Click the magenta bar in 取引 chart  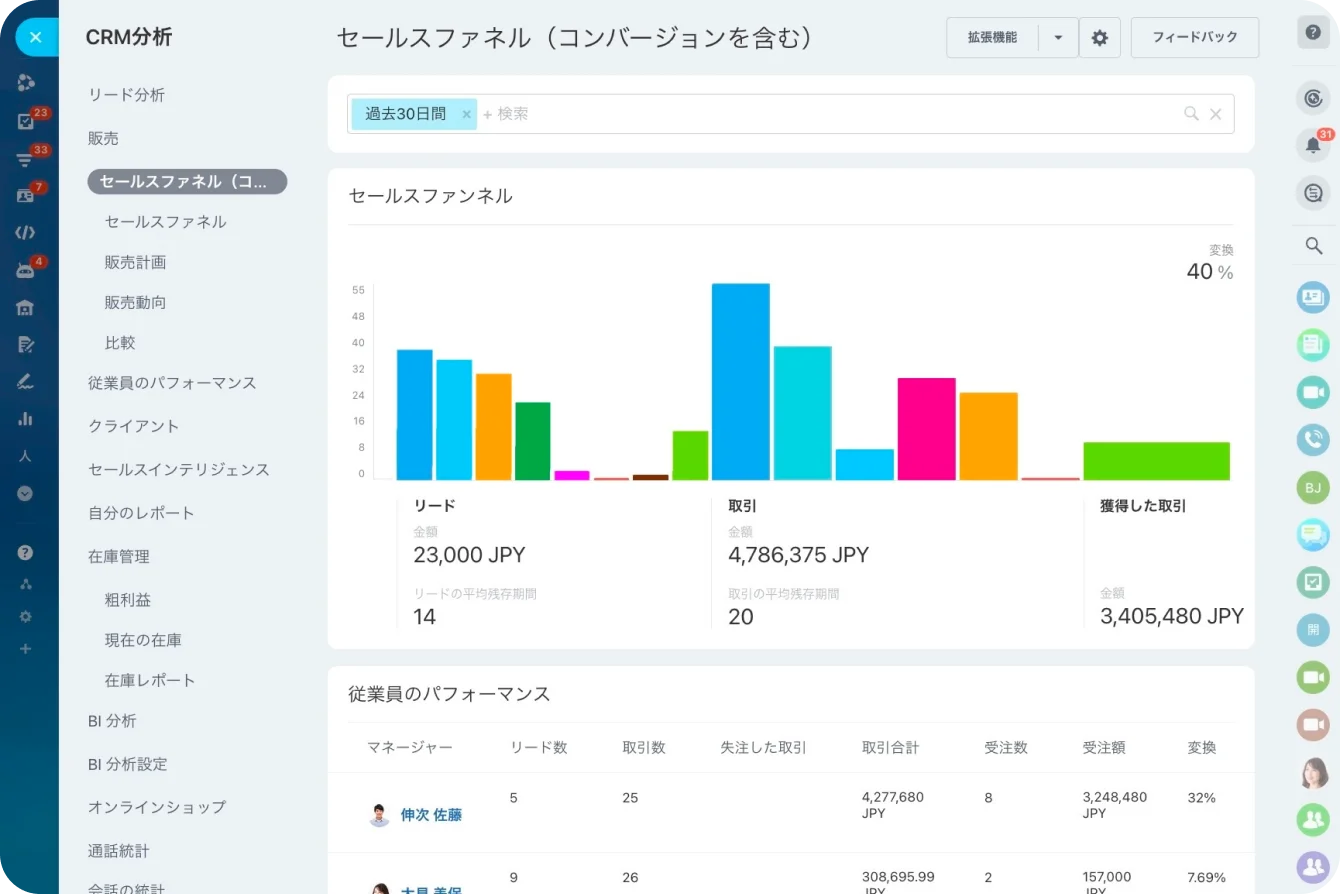926,429
